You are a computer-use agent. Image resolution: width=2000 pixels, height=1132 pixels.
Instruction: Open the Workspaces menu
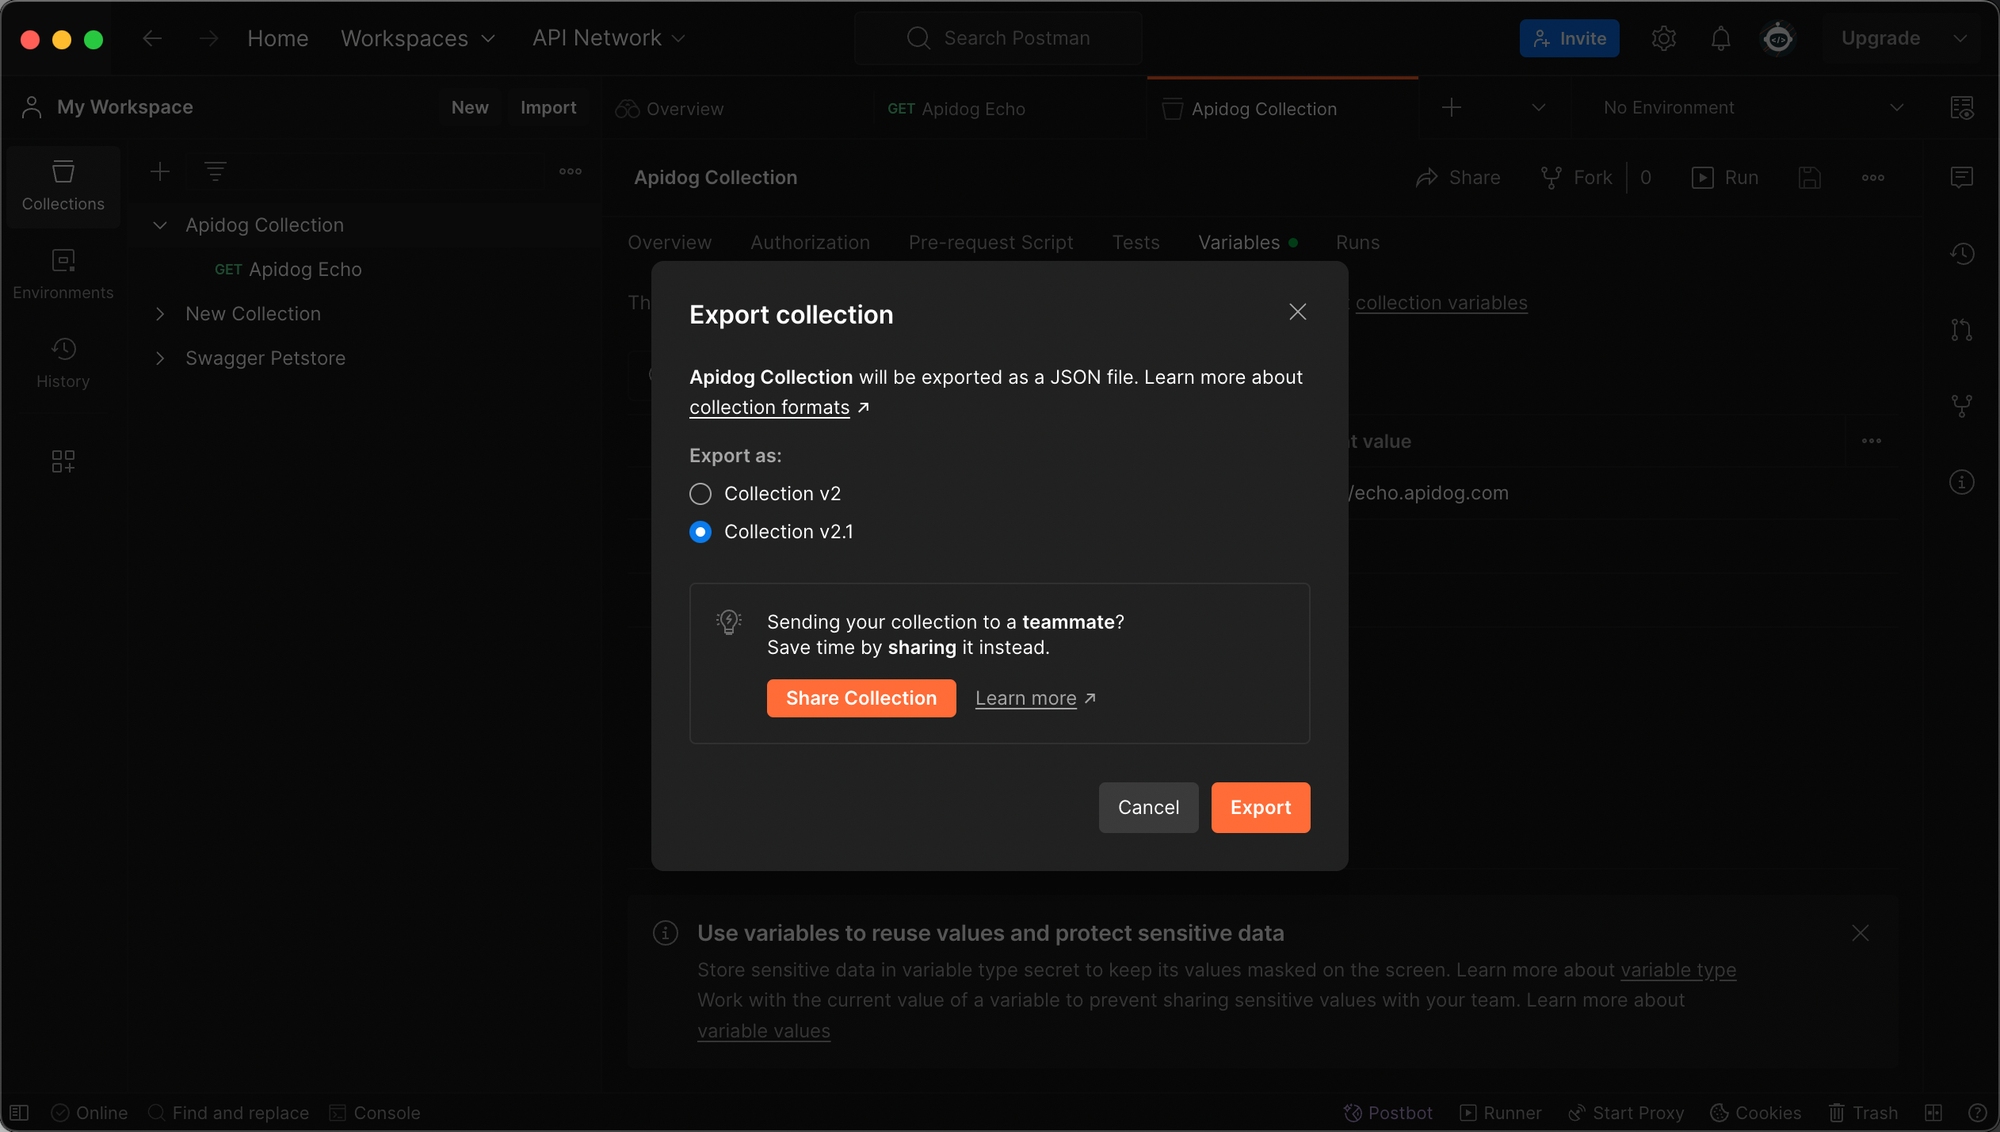coord(417,39)
